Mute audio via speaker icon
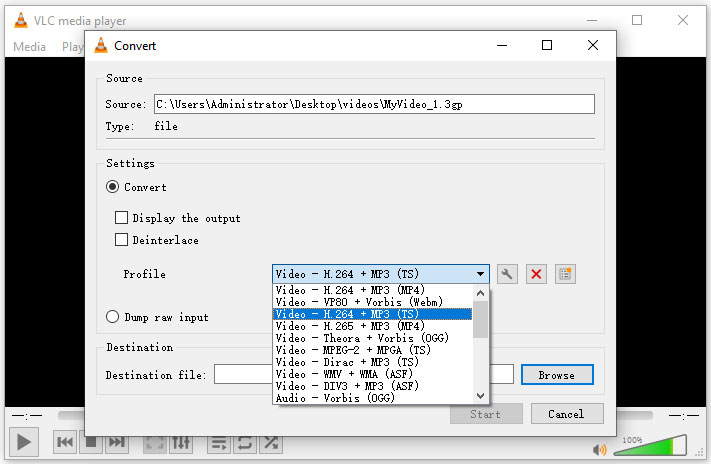711x464 pixels. (599, 449)
